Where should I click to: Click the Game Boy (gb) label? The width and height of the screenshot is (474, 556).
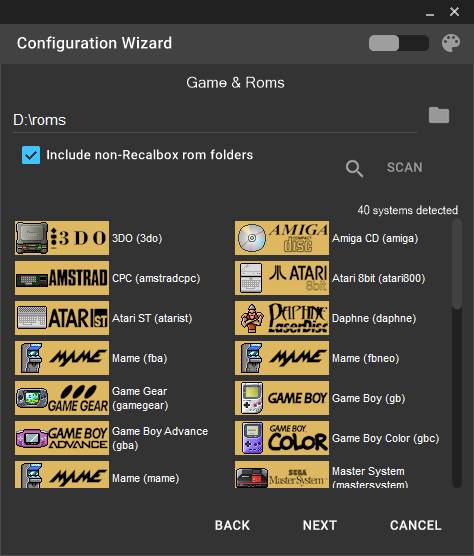click(368, 399)
